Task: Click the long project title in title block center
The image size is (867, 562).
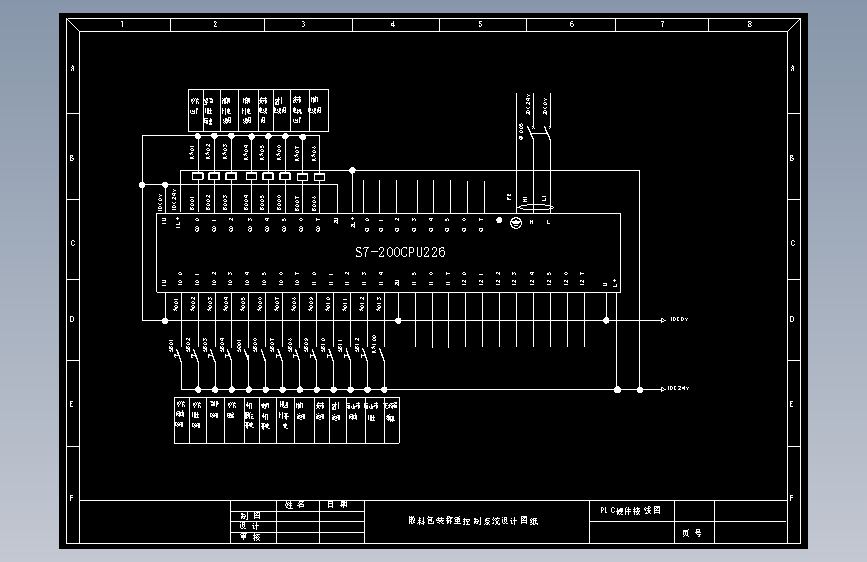Action: tap(473, 521)
